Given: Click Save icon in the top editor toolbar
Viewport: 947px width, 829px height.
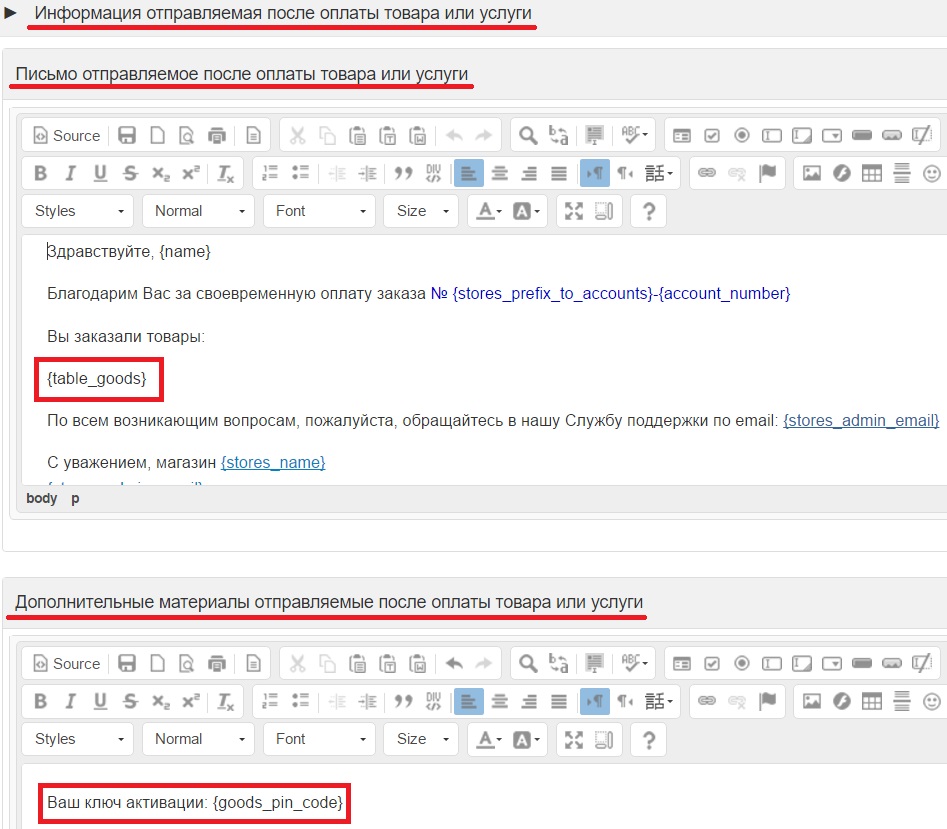Looking at the screenshot, I should [x=127, y=136].
